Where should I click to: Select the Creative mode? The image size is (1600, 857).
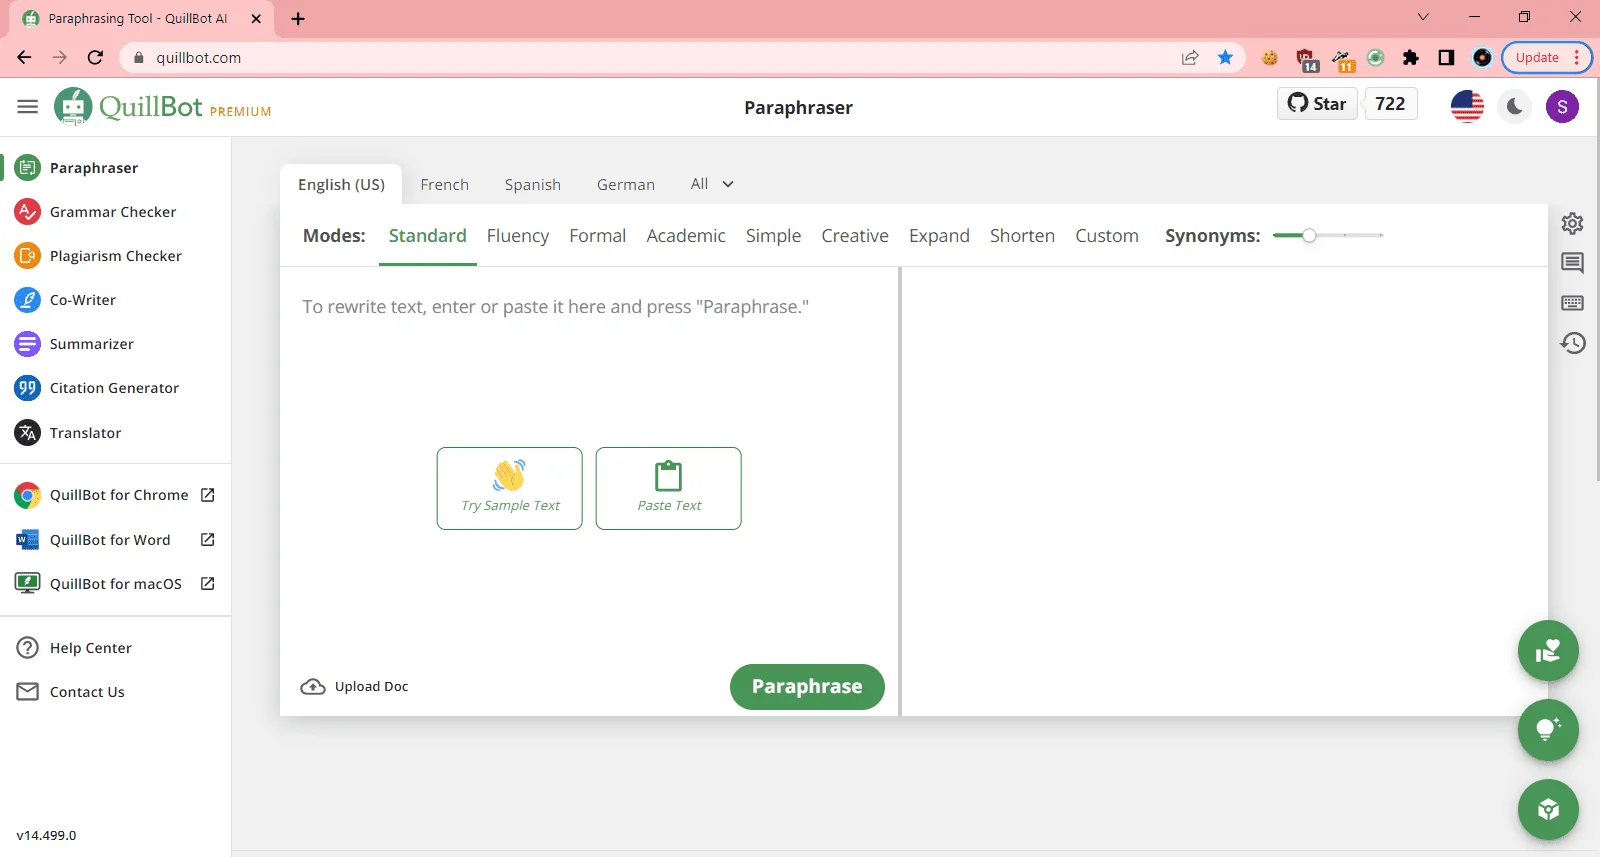point(855,236)
